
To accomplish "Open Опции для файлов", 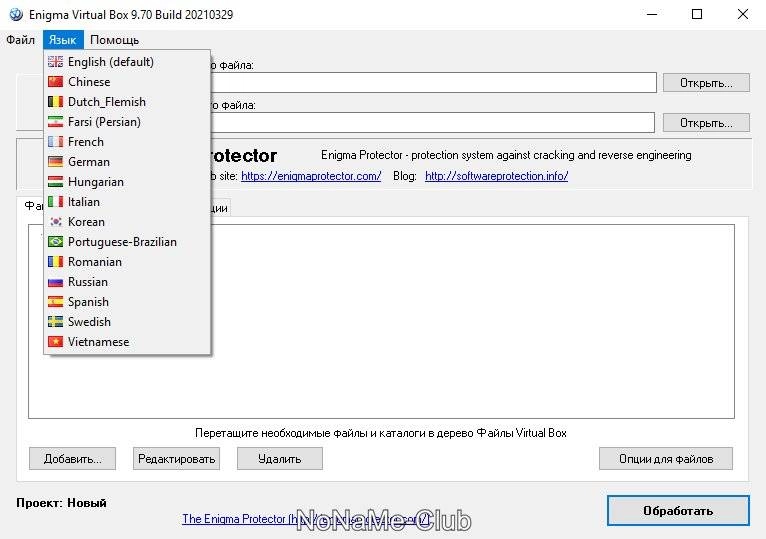I will click(x=666, y=458).
